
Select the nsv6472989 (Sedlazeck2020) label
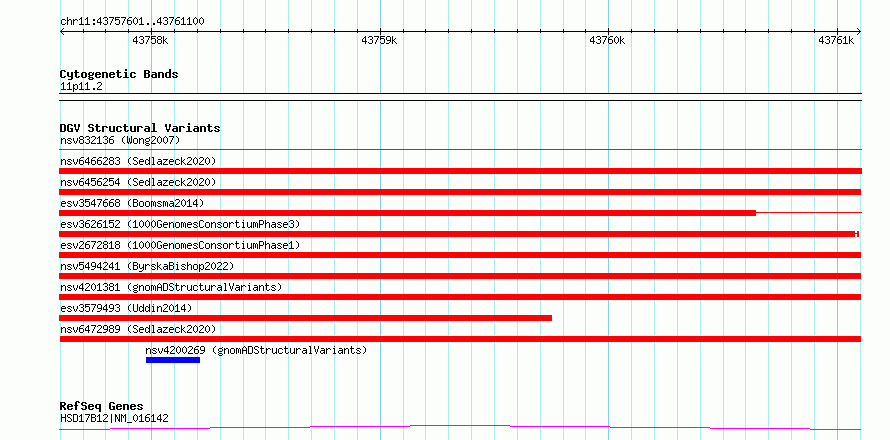[138, 329]
